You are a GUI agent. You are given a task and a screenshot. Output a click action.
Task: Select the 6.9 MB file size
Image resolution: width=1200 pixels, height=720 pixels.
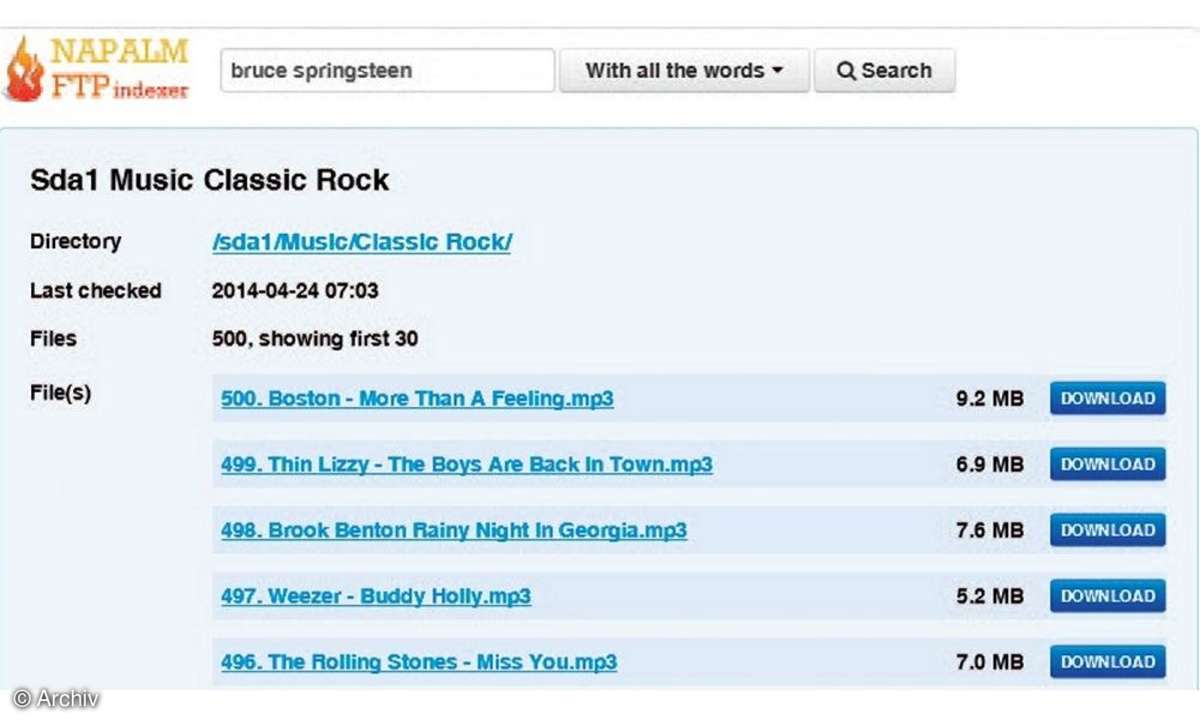point(990,465)
